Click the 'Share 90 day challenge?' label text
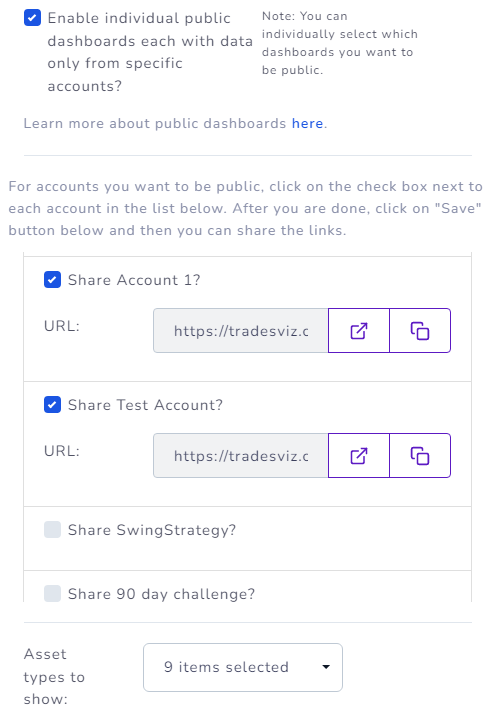Image resolution: width=497 pixels, height=713 pixels. pos(161,594)
